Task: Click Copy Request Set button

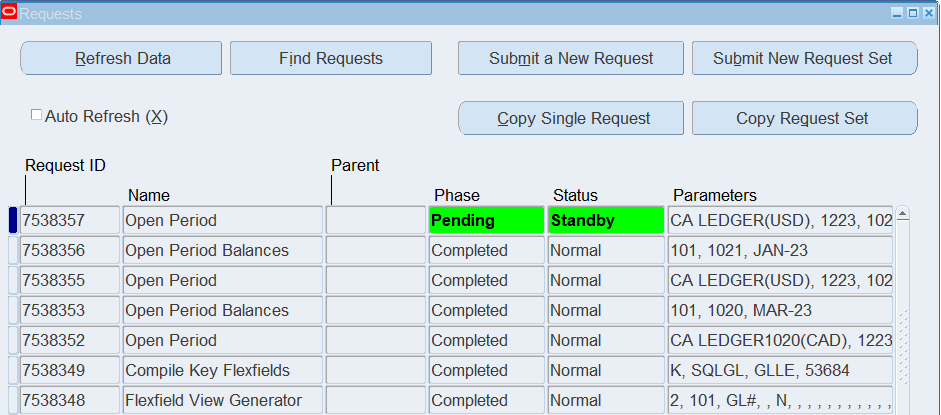Action: click(x=804, y=118)
